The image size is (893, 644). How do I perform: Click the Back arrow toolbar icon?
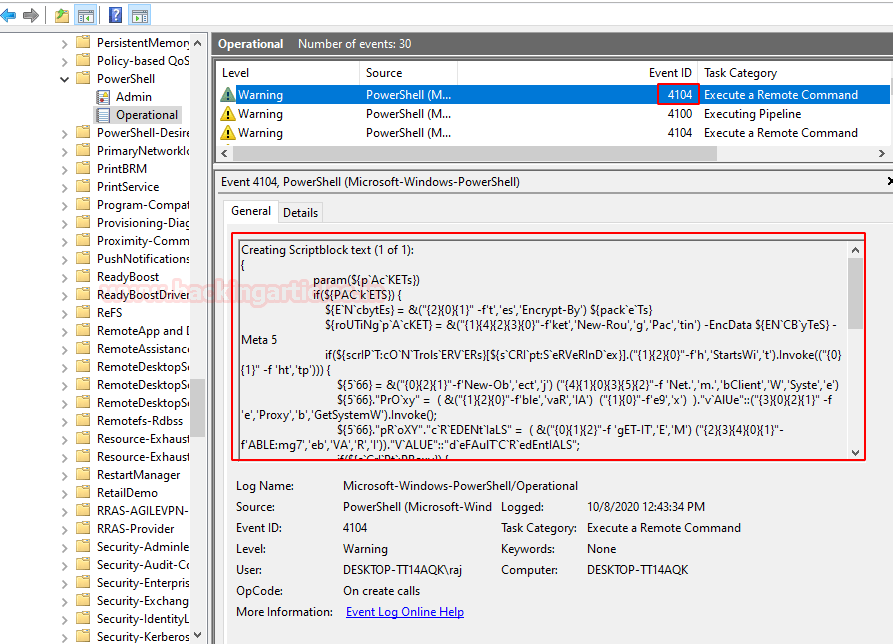pyautogui.click(x=8, y=15)
